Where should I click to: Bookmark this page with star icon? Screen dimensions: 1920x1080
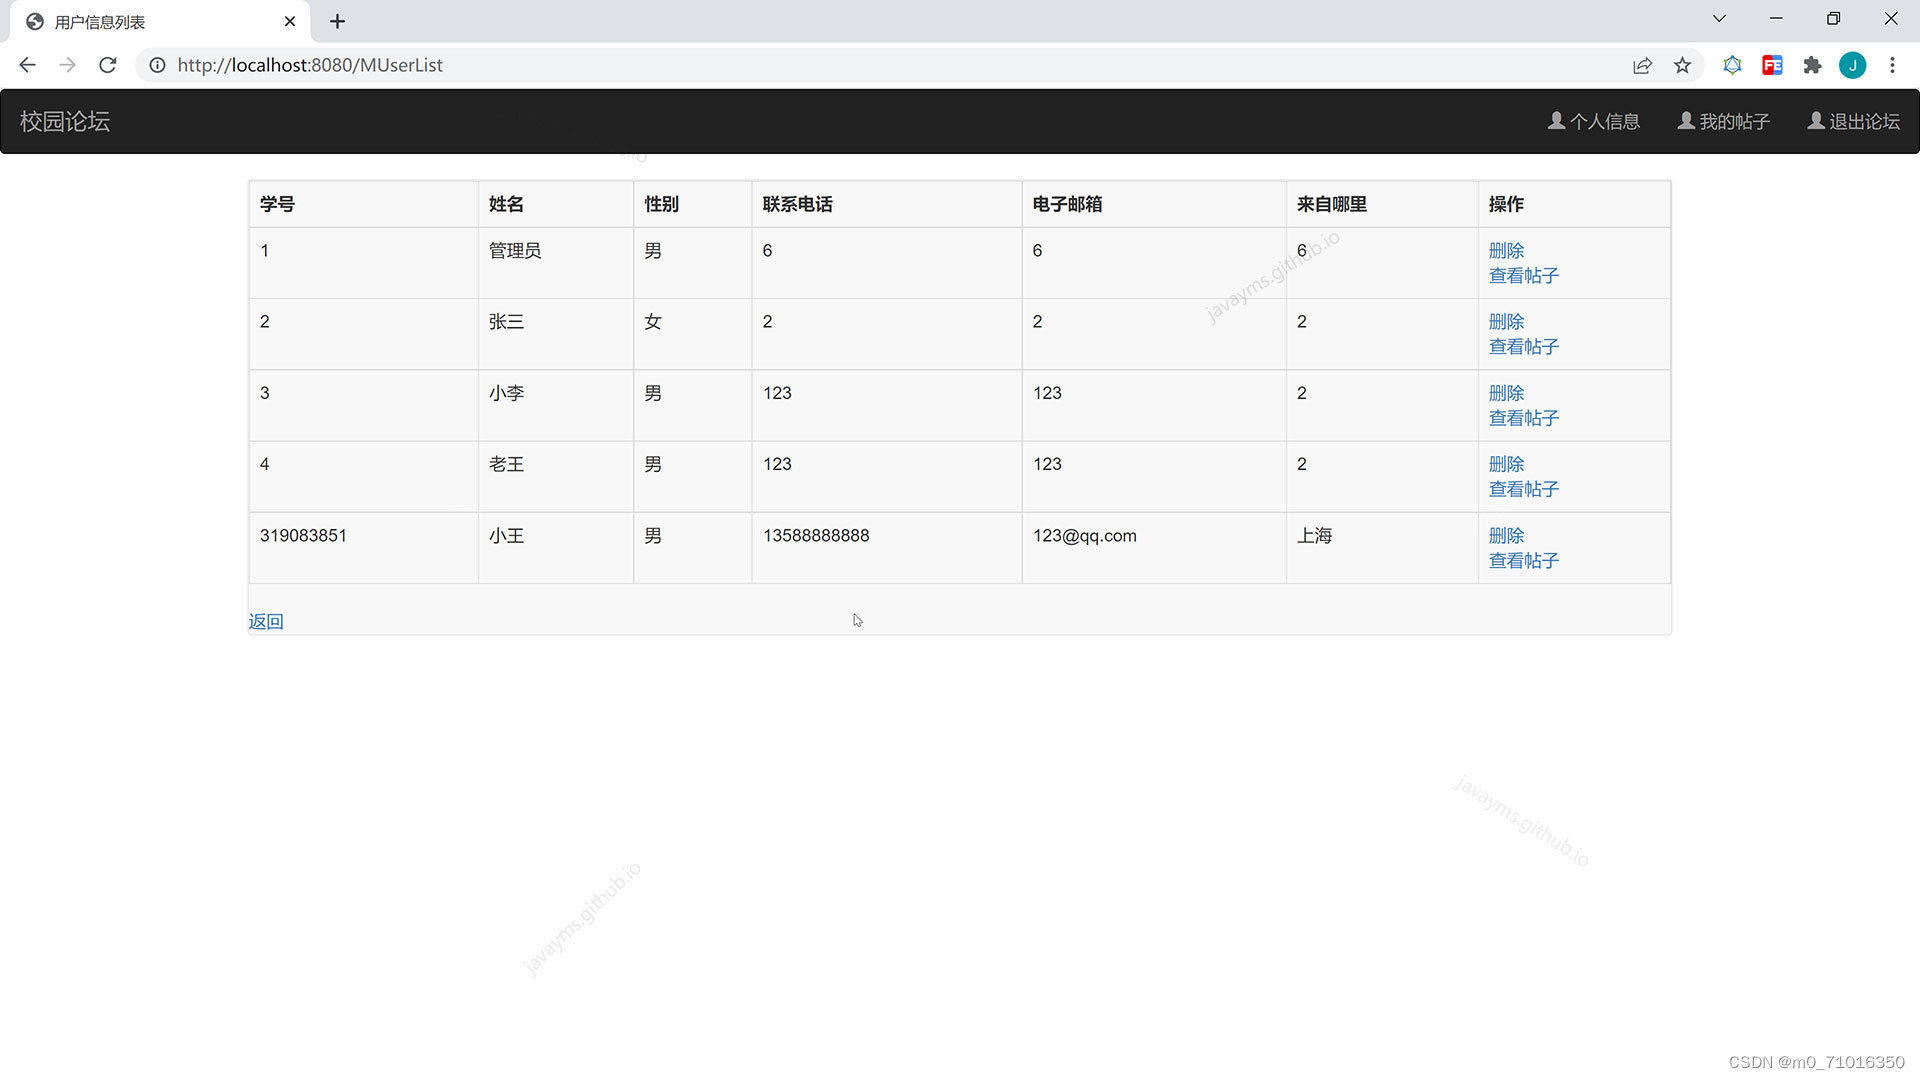point(1682,65)
